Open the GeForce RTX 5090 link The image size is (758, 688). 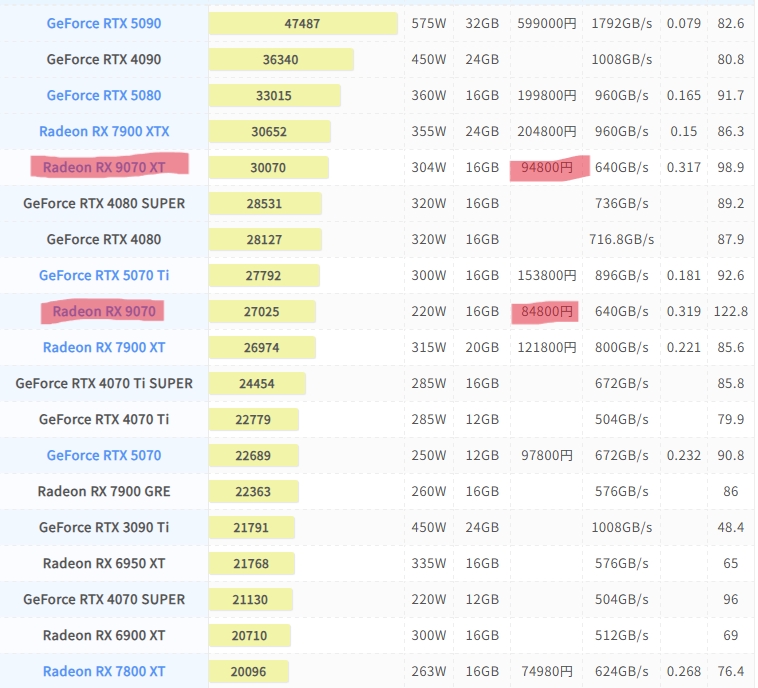coord(104,23)
